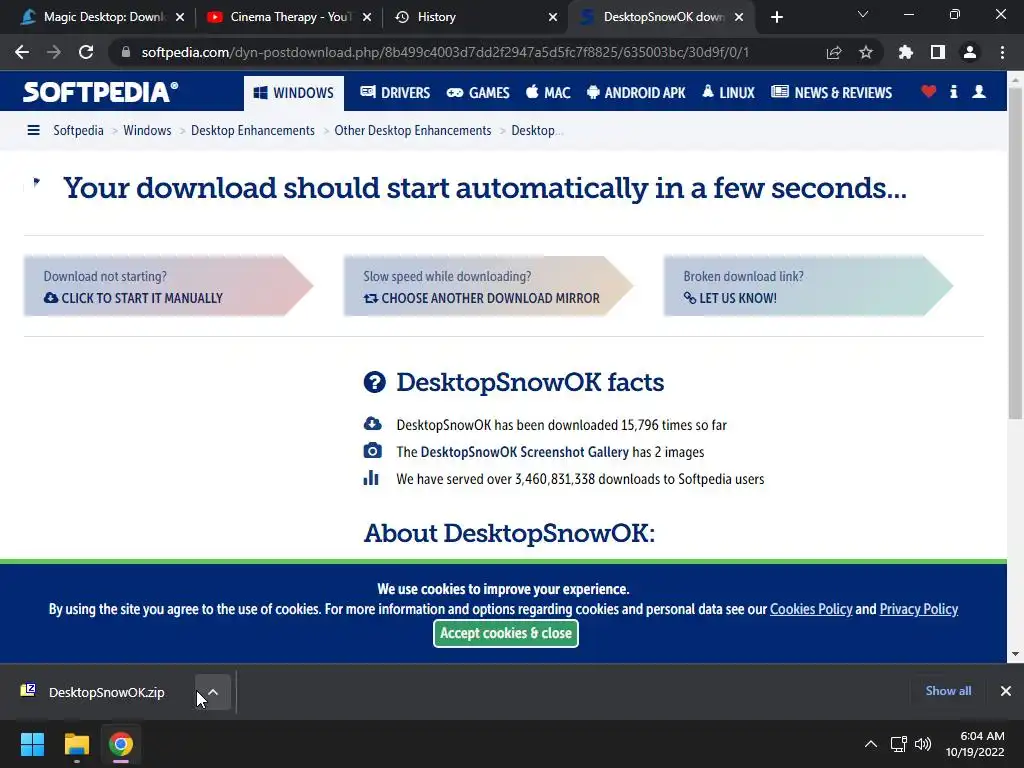Screen dimensions: 1024x768
Task: Show hidden system tray icons
Action: [x=871, y=744]
